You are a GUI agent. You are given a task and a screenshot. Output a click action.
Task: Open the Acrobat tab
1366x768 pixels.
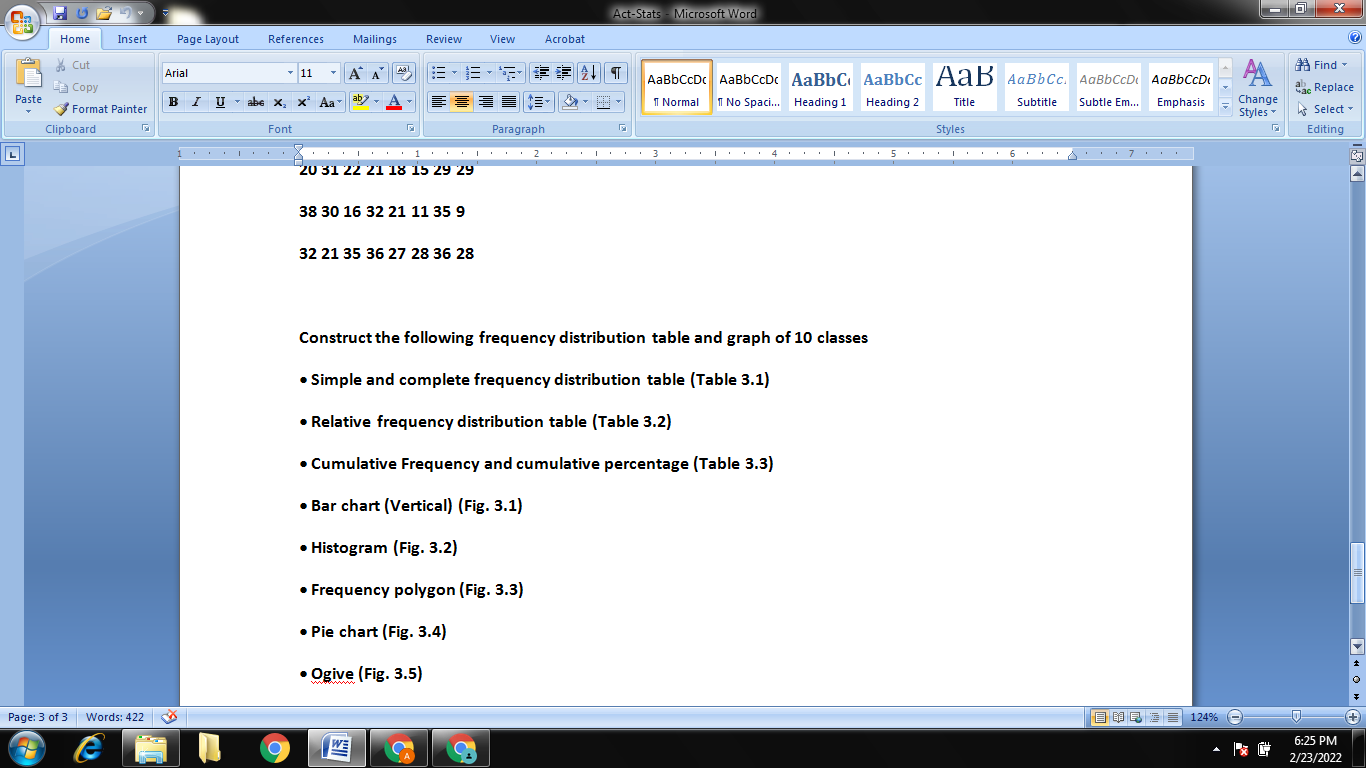click(565, 39)
